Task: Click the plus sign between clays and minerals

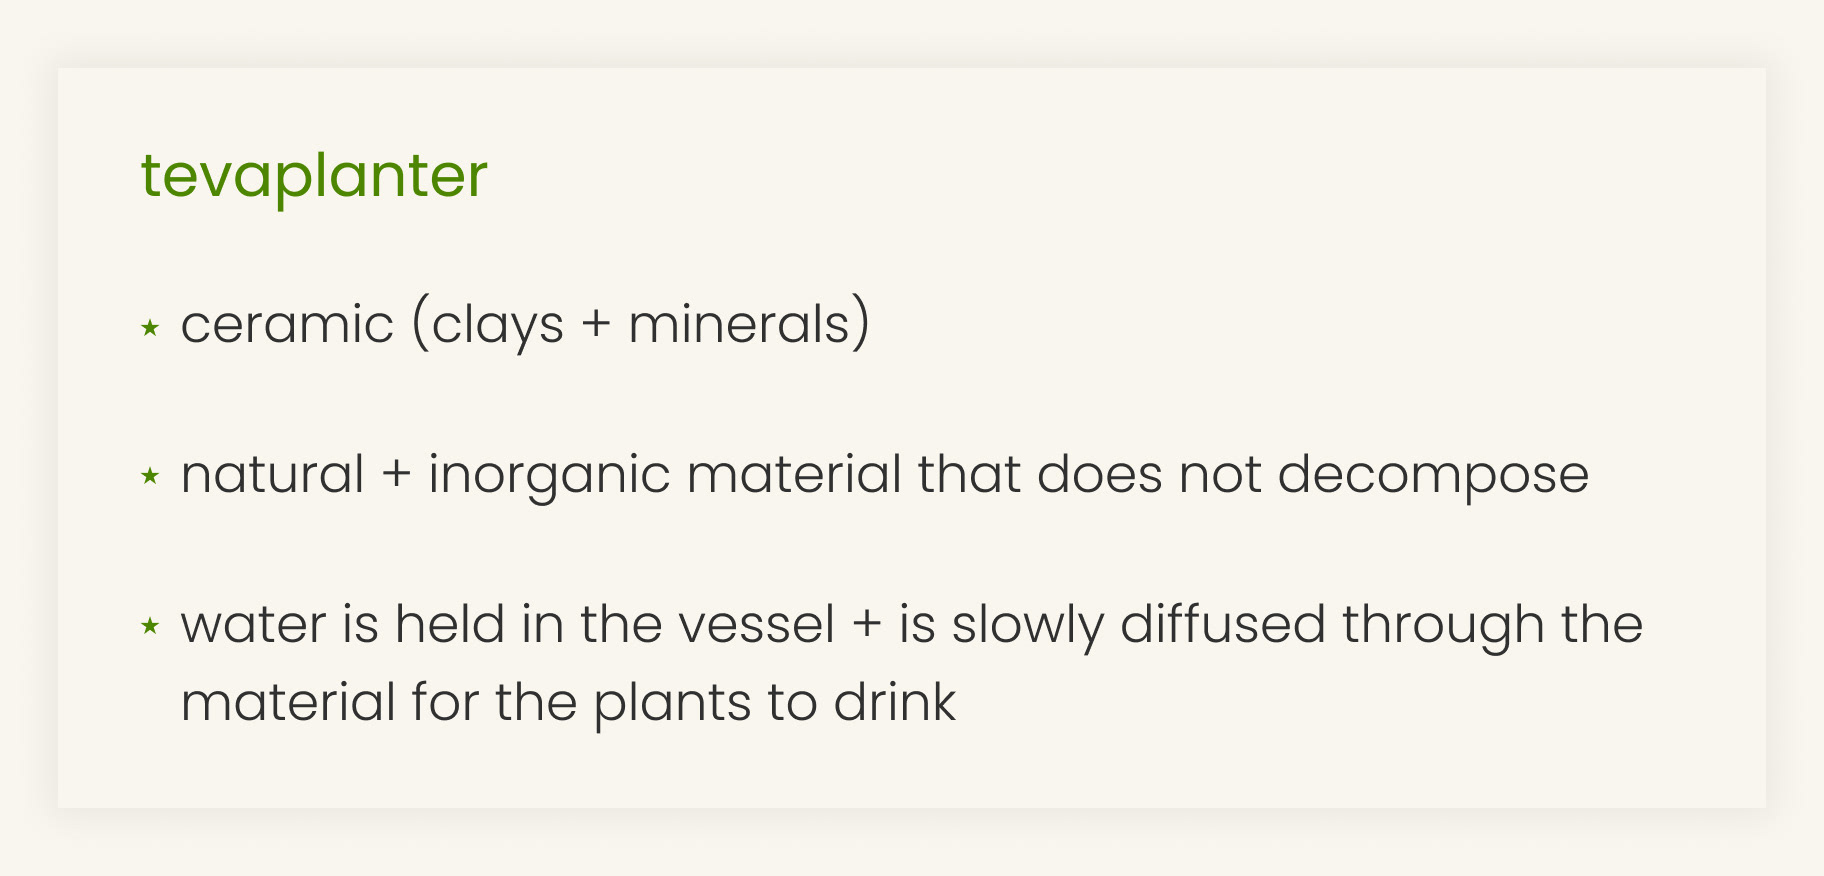Action: [x=596, y=326]
